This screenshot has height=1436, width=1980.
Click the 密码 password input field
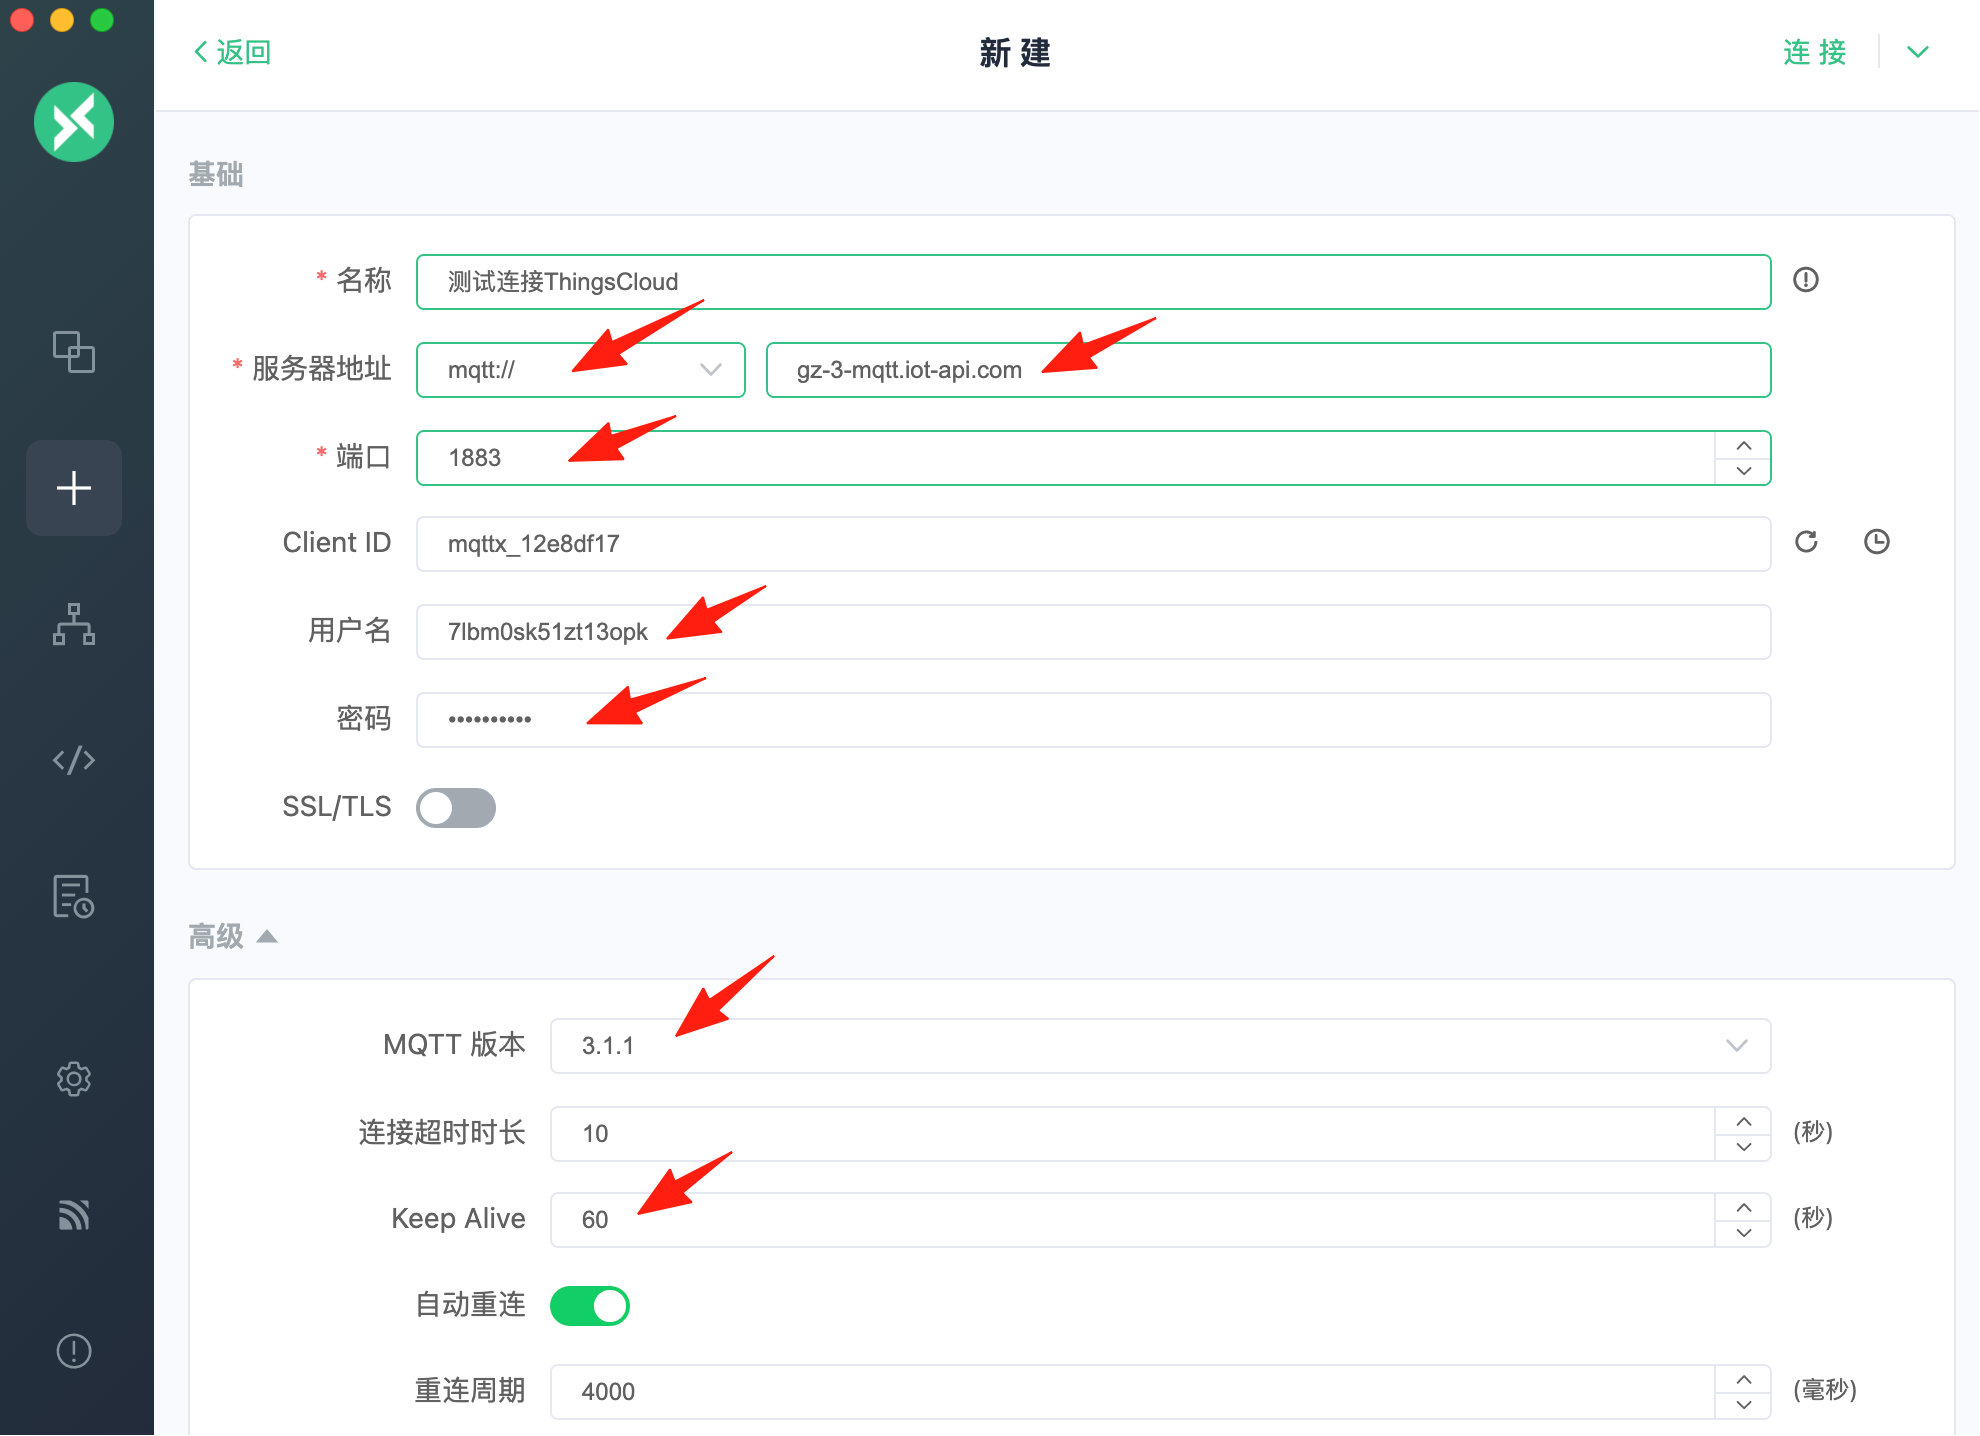1094,720
